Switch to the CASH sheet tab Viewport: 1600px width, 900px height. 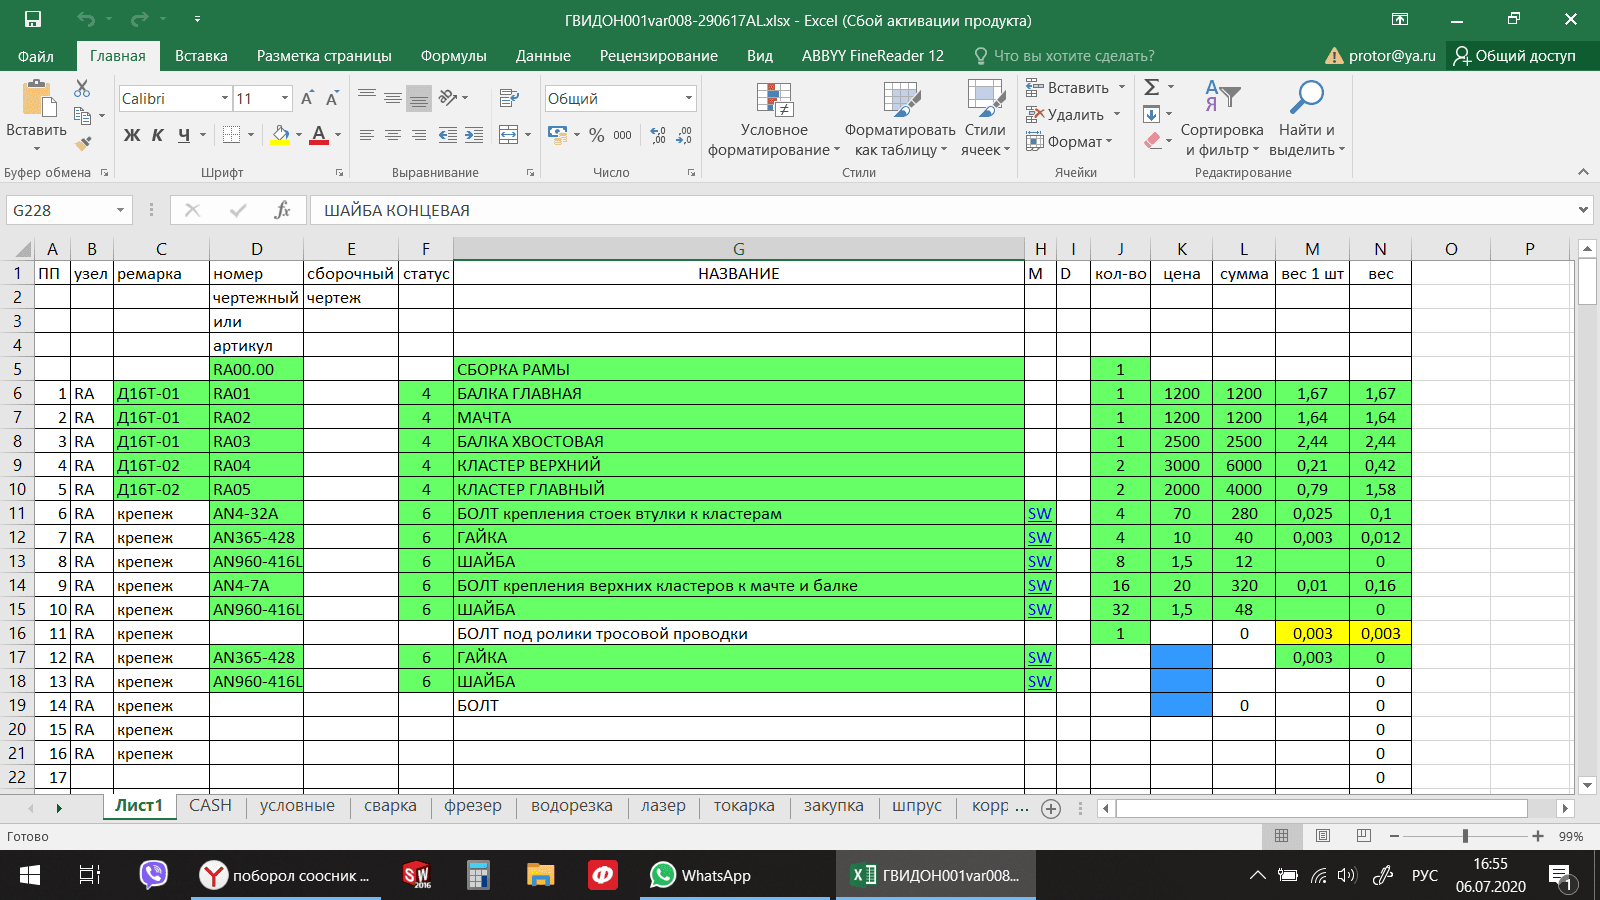pos(210,806)
